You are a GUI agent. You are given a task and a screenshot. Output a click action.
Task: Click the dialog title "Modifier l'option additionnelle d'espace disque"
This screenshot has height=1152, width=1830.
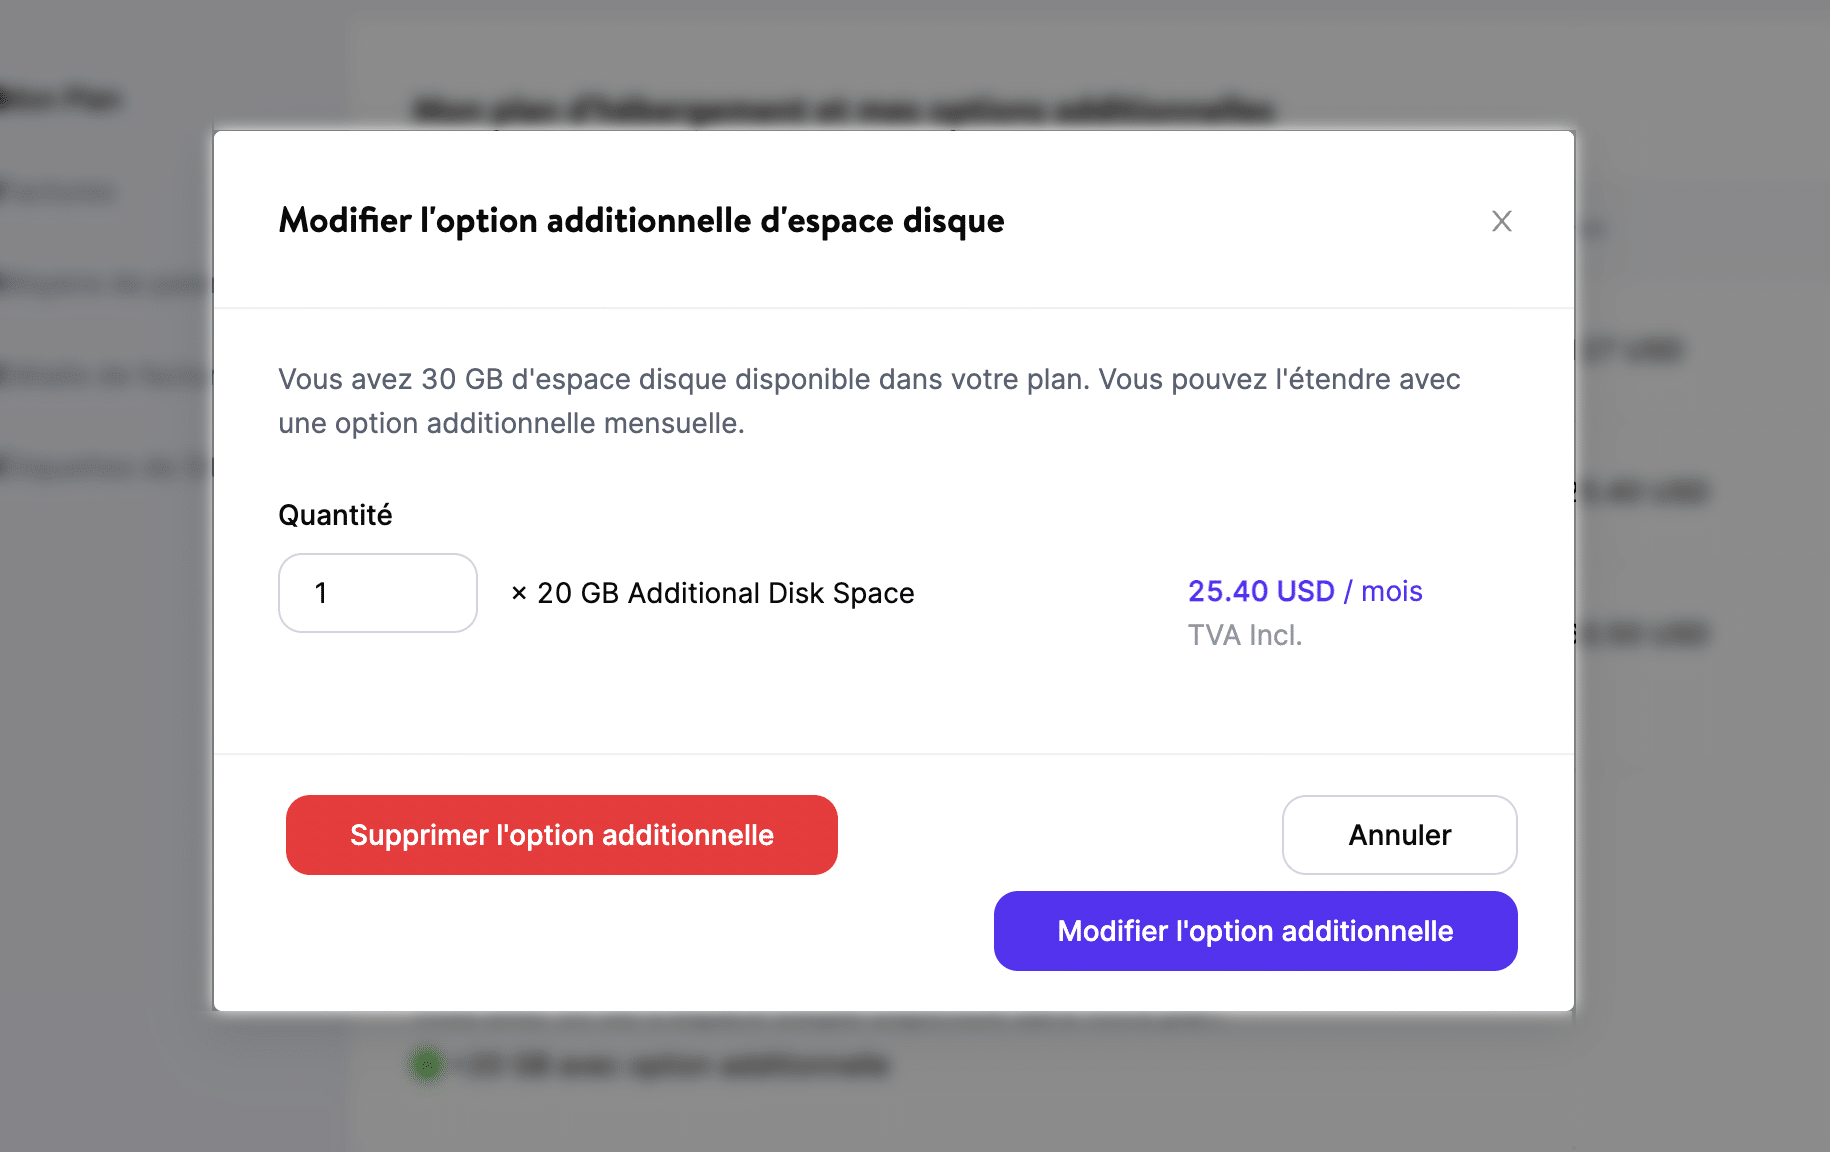(640, 221)
